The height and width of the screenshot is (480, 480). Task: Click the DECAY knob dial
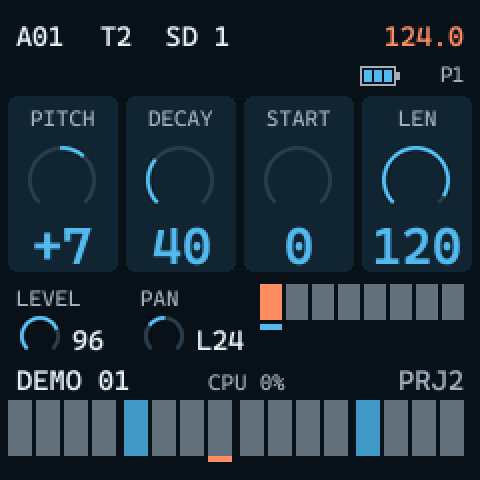[x=180, y=176]
